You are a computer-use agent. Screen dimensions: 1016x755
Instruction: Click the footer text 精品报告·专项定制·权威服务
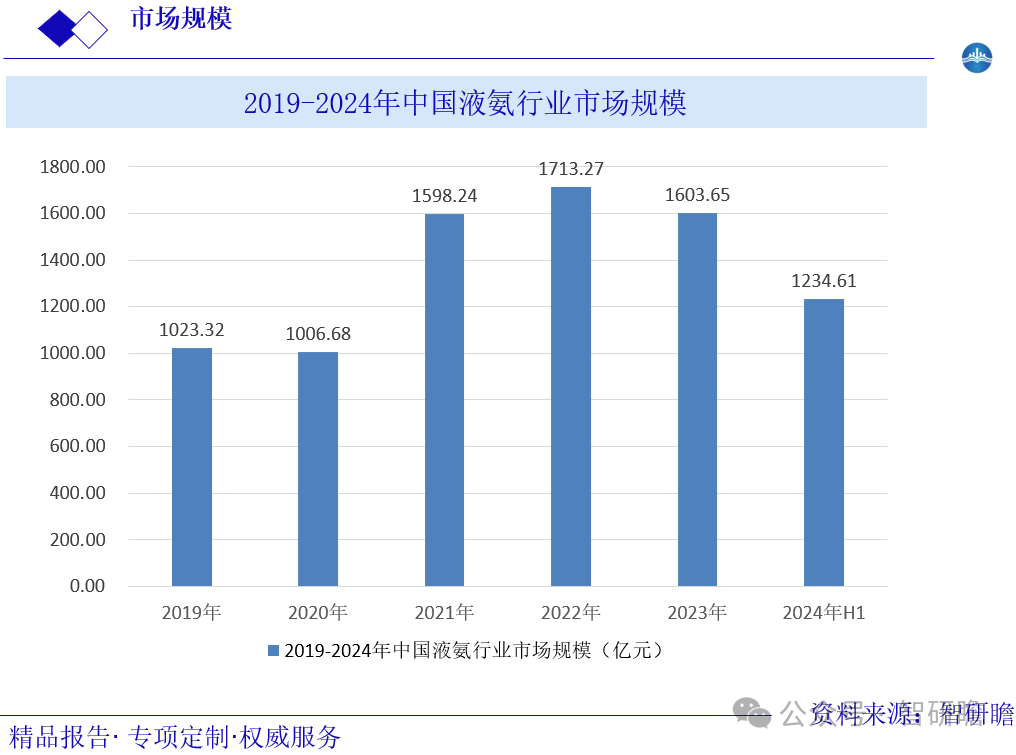pos(175,738)
